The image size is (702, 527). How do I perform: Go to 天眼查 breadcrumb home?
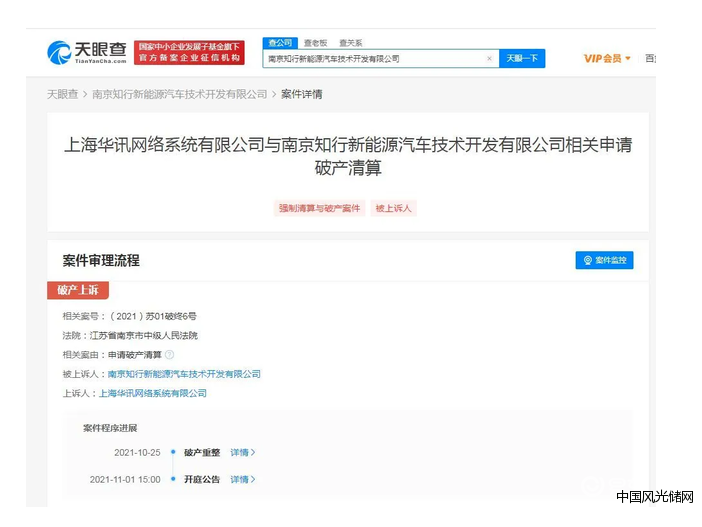pos(63,94)
